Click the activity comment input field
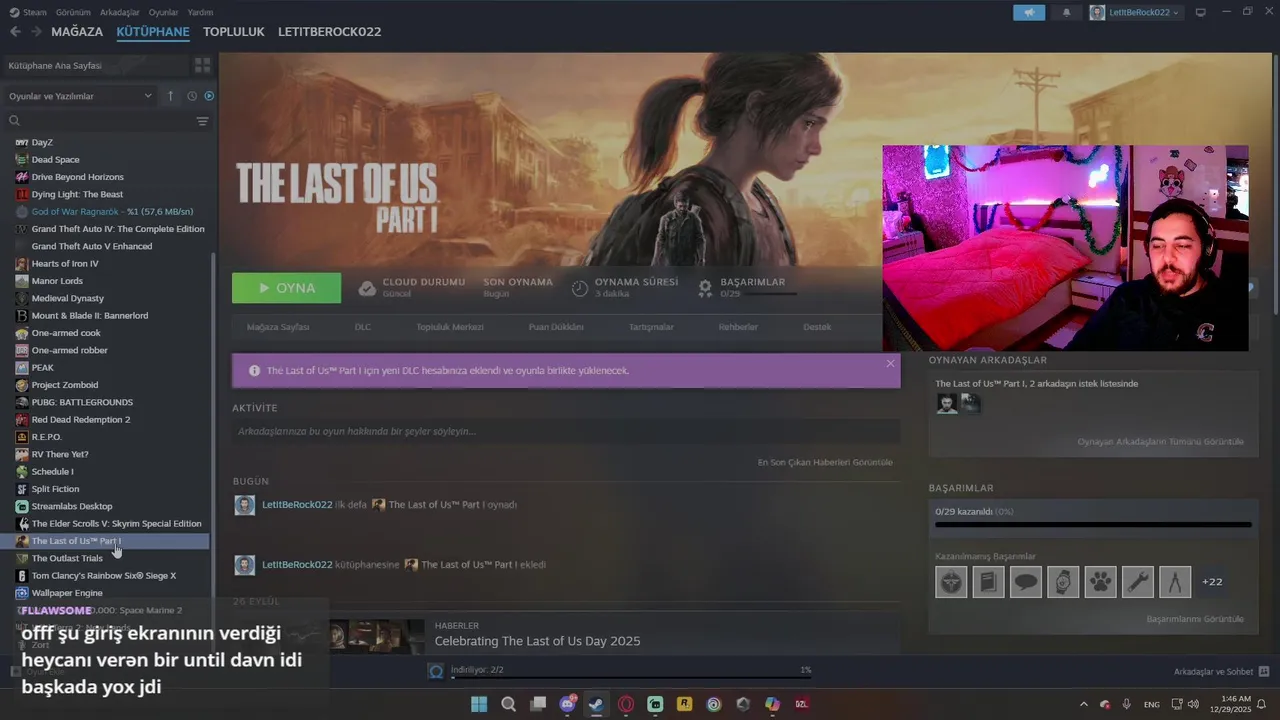 pyautogui.click(x=566, y=431)
